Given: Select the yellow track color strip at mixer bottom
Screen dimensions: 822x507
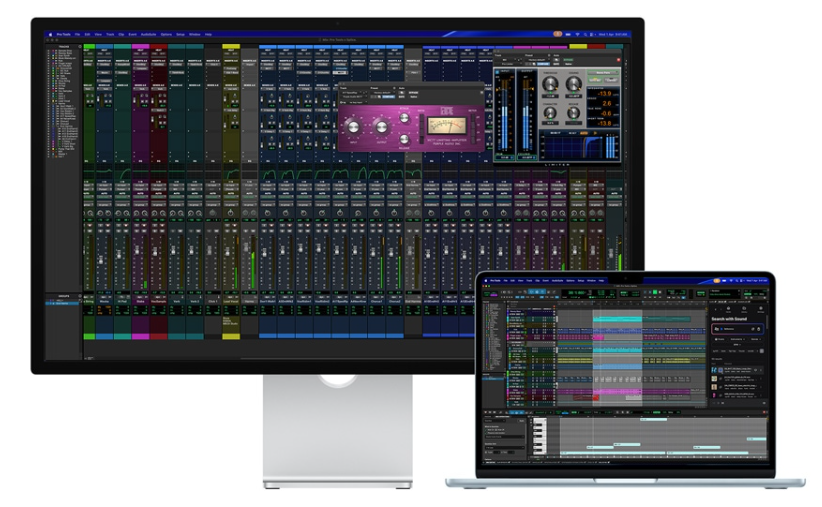Looking at the screenshot, I should coord(230,336).
